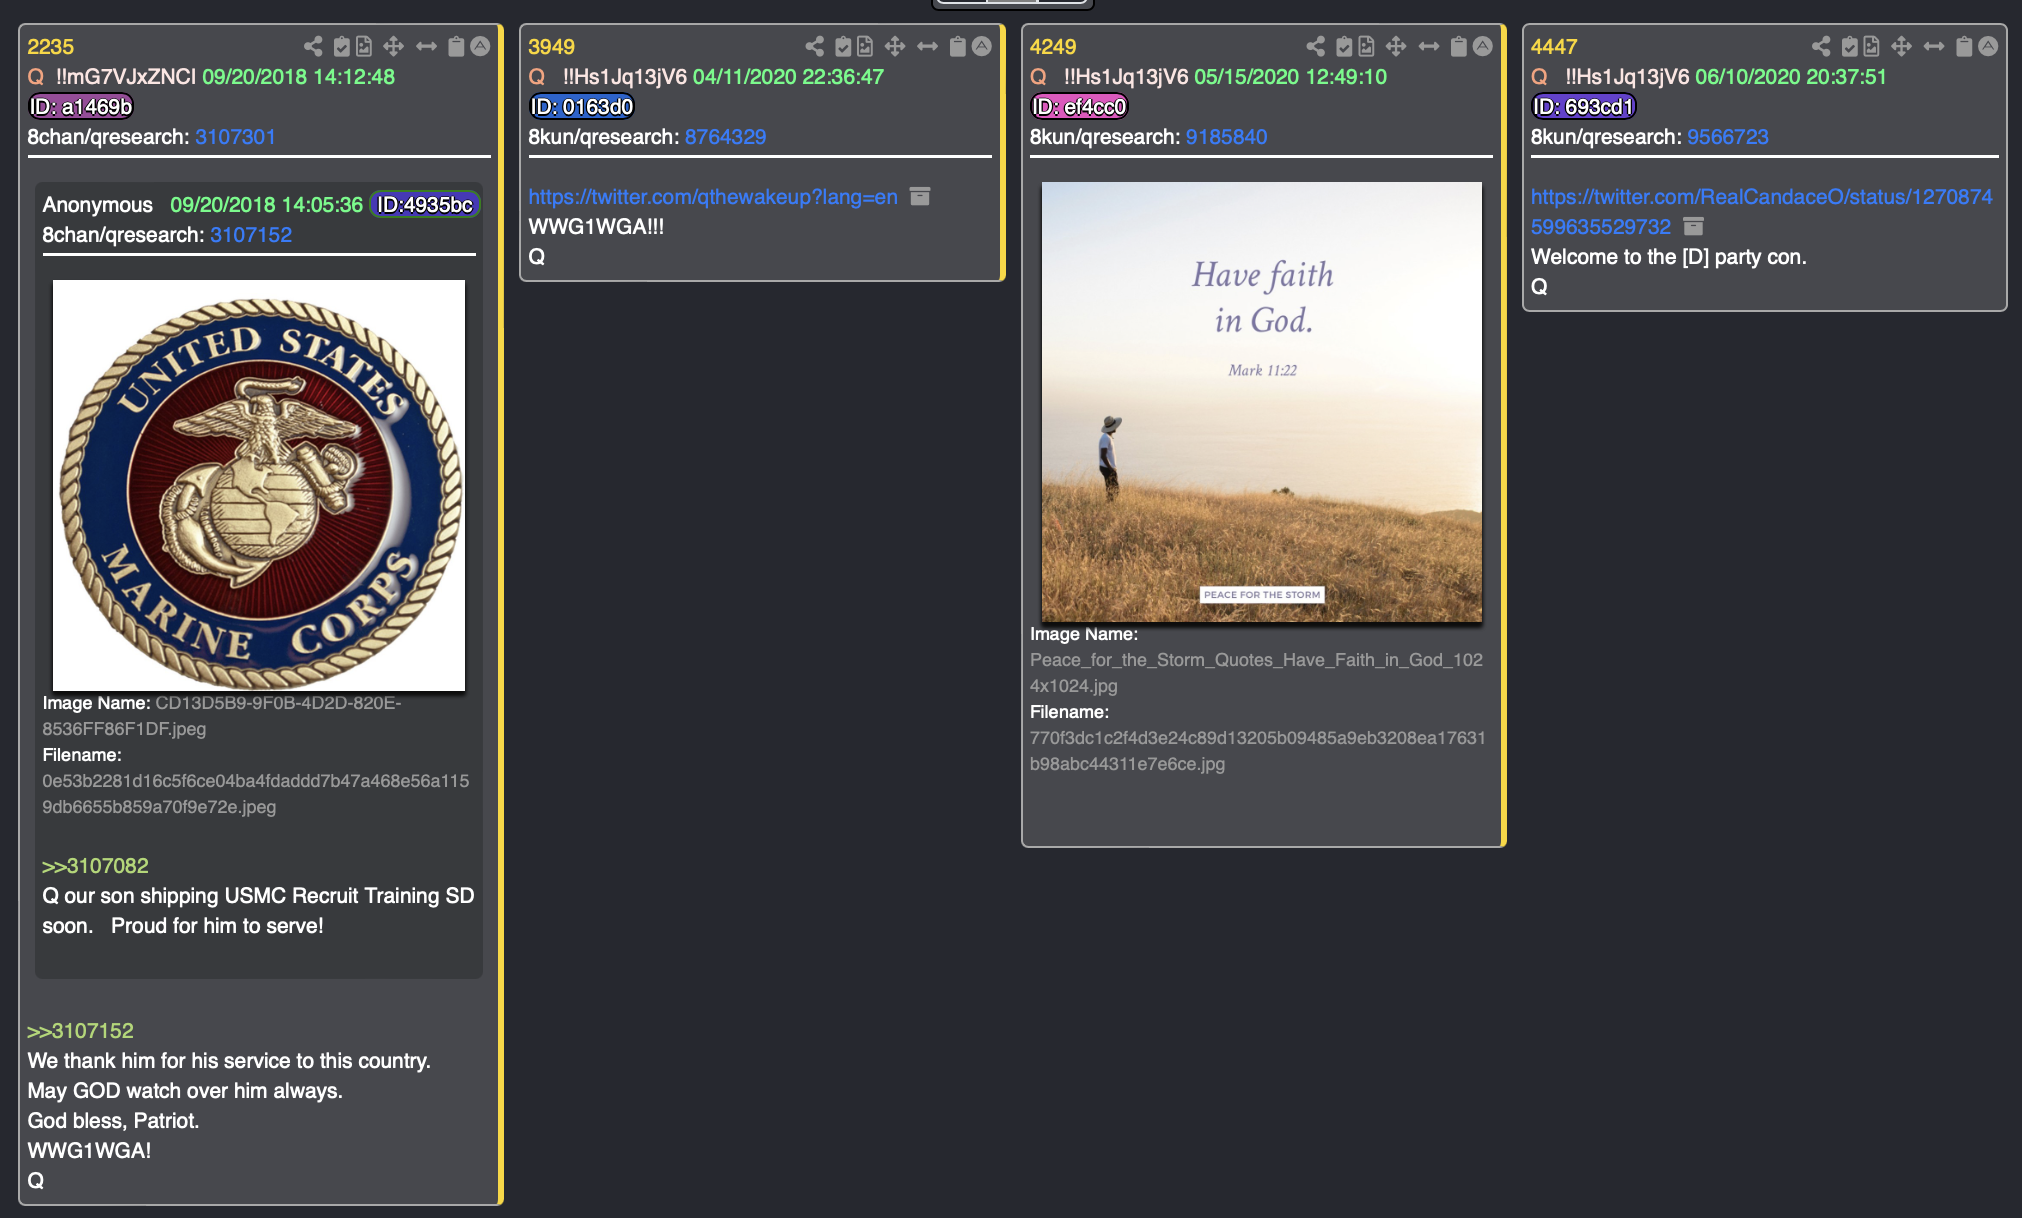
Task: Share post 4249 via share icon
Action: tap(1316, 46)
